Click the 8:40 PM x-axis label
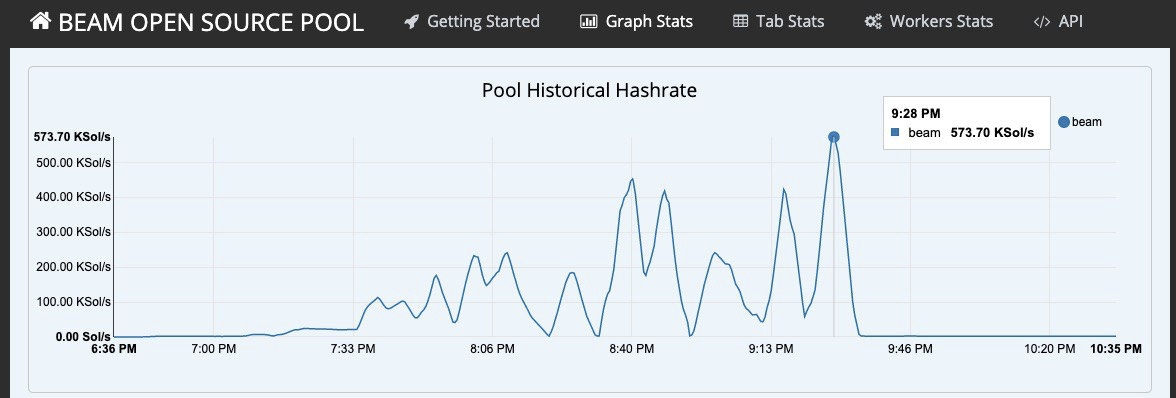 [x=632, y=349]
